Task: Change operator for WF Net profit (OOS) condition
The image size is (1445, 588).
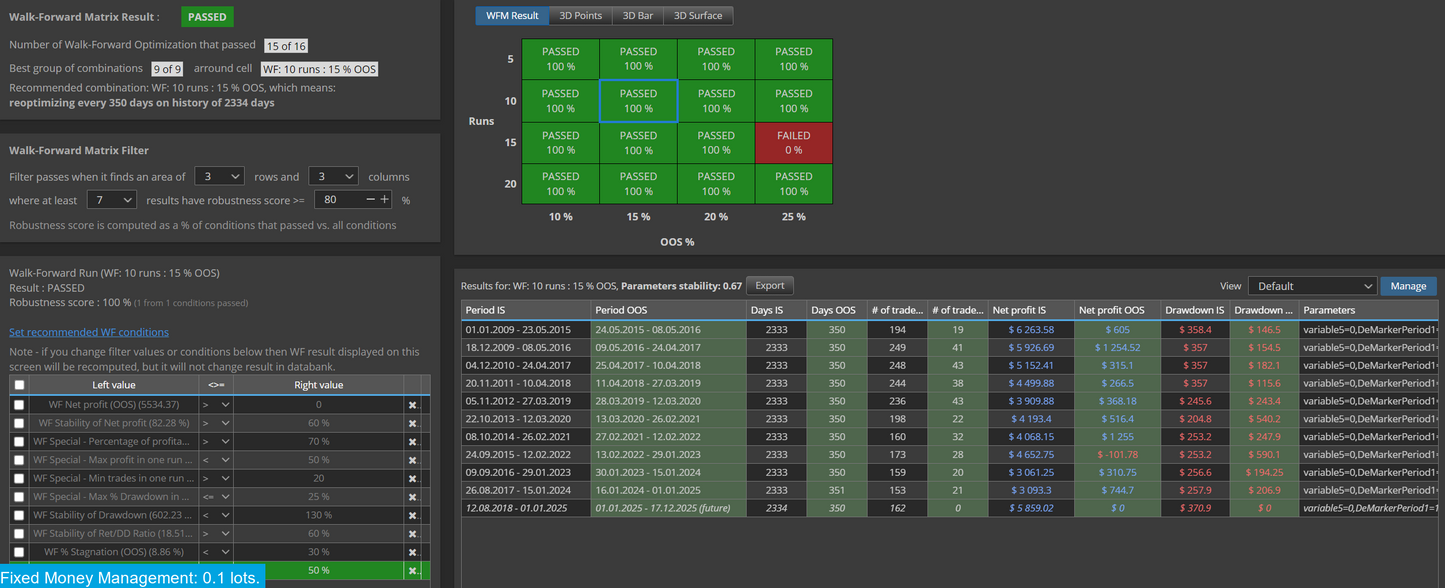Action: (216, 405)
